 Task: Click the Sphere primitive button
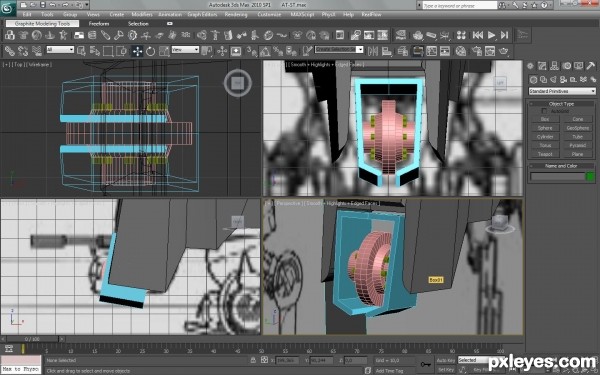pos(545,128)
